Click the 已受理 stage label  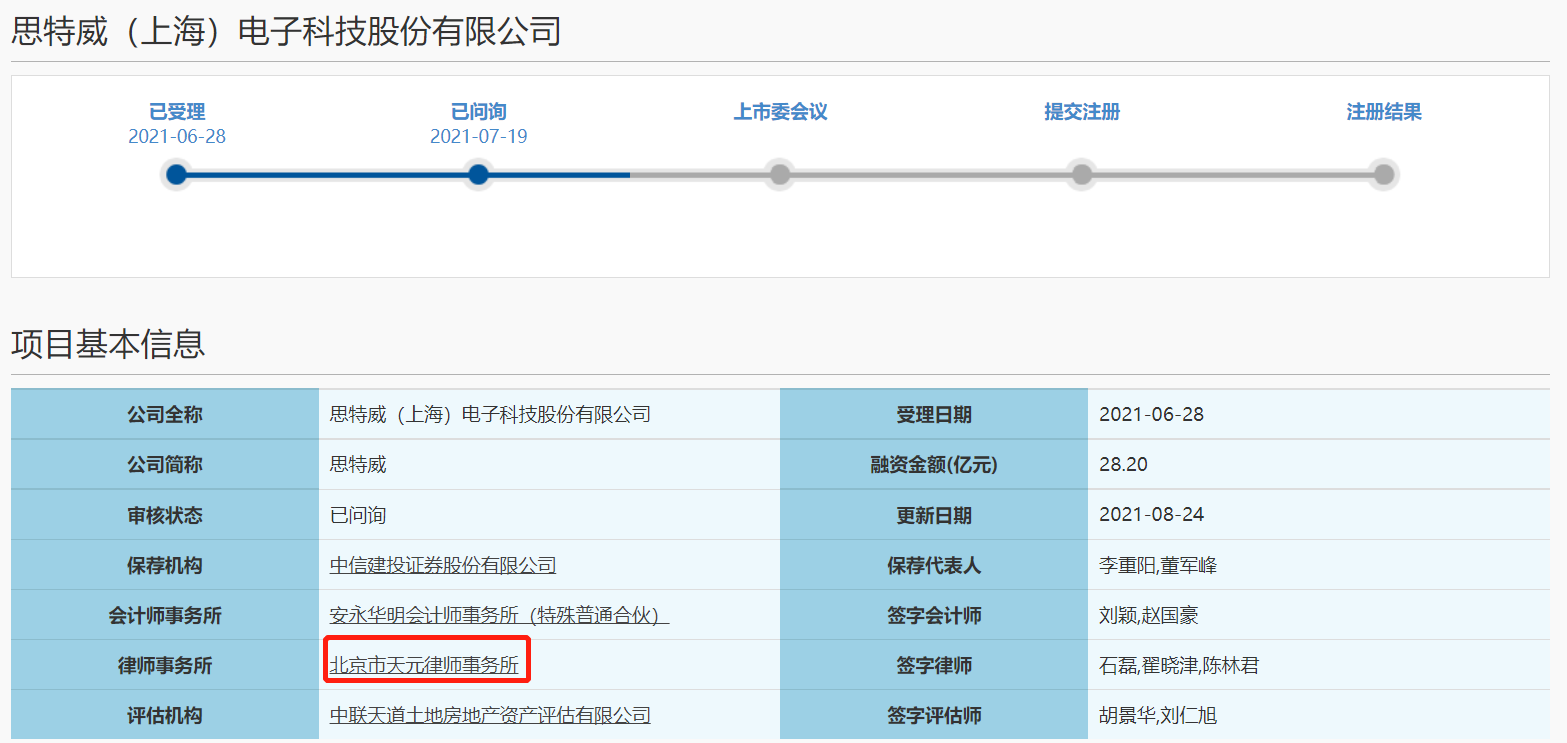coord(177,112)
